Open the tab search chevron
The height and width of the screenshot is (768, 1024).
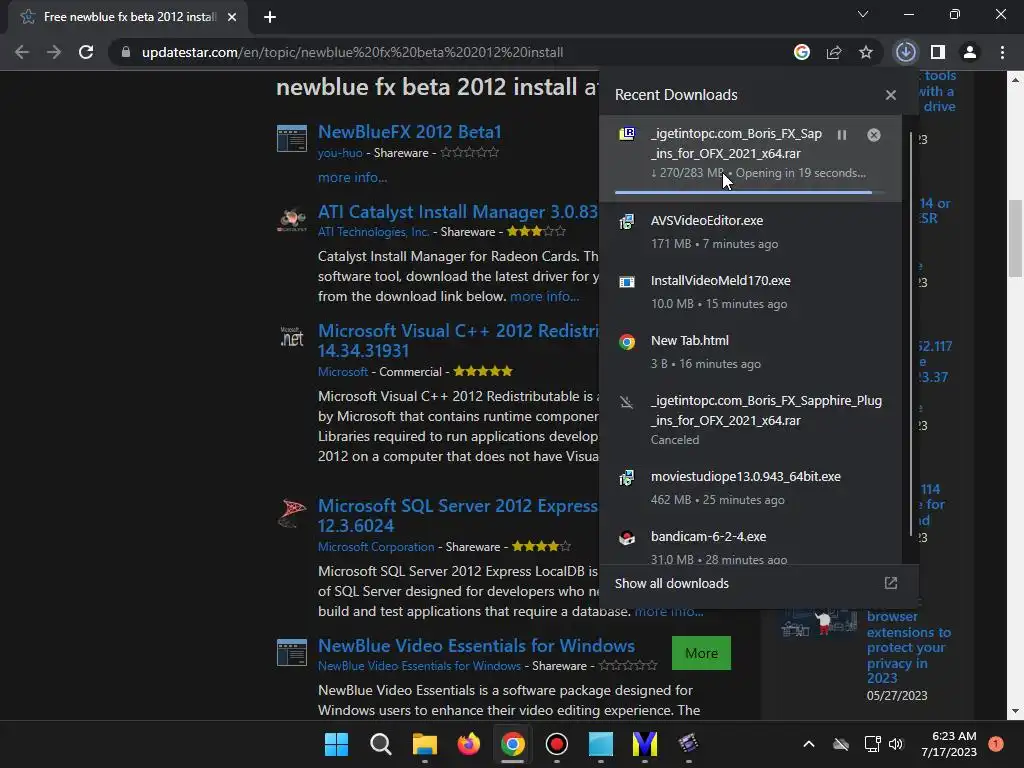[863, 14]
